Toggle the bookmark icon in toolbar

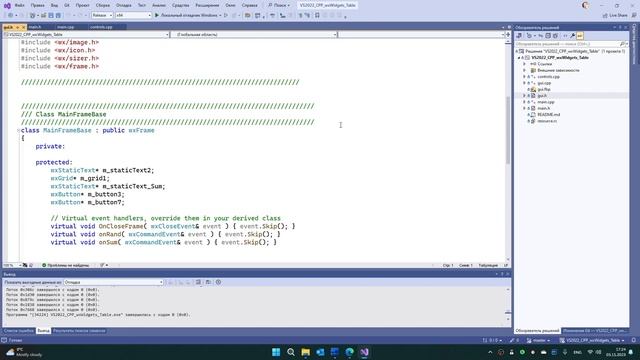click(x=317, y=15)
